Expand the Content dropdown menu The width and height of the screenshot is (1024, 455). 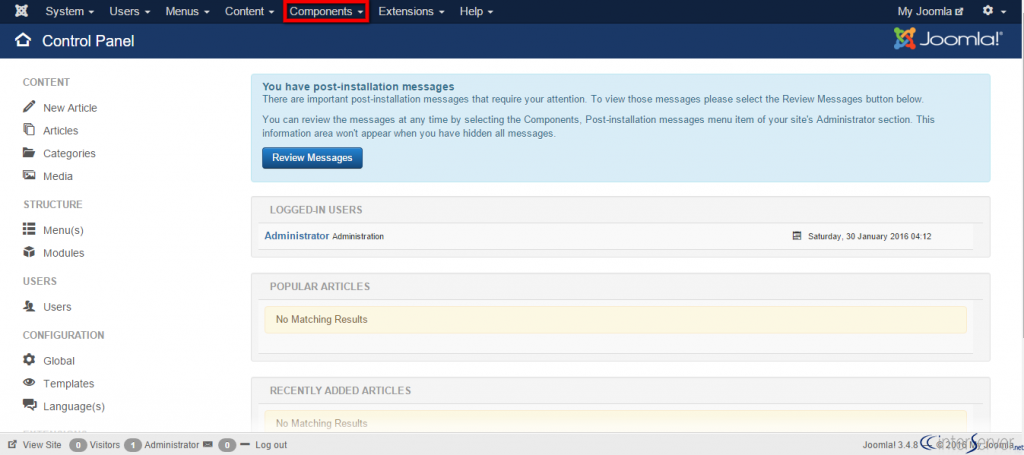tap(249, 11)
